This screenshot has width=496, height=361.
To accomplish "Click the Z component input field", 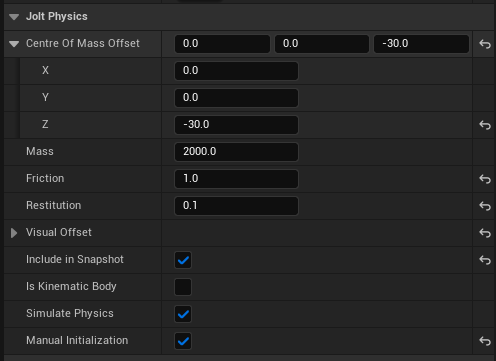I will click(236, 125).
